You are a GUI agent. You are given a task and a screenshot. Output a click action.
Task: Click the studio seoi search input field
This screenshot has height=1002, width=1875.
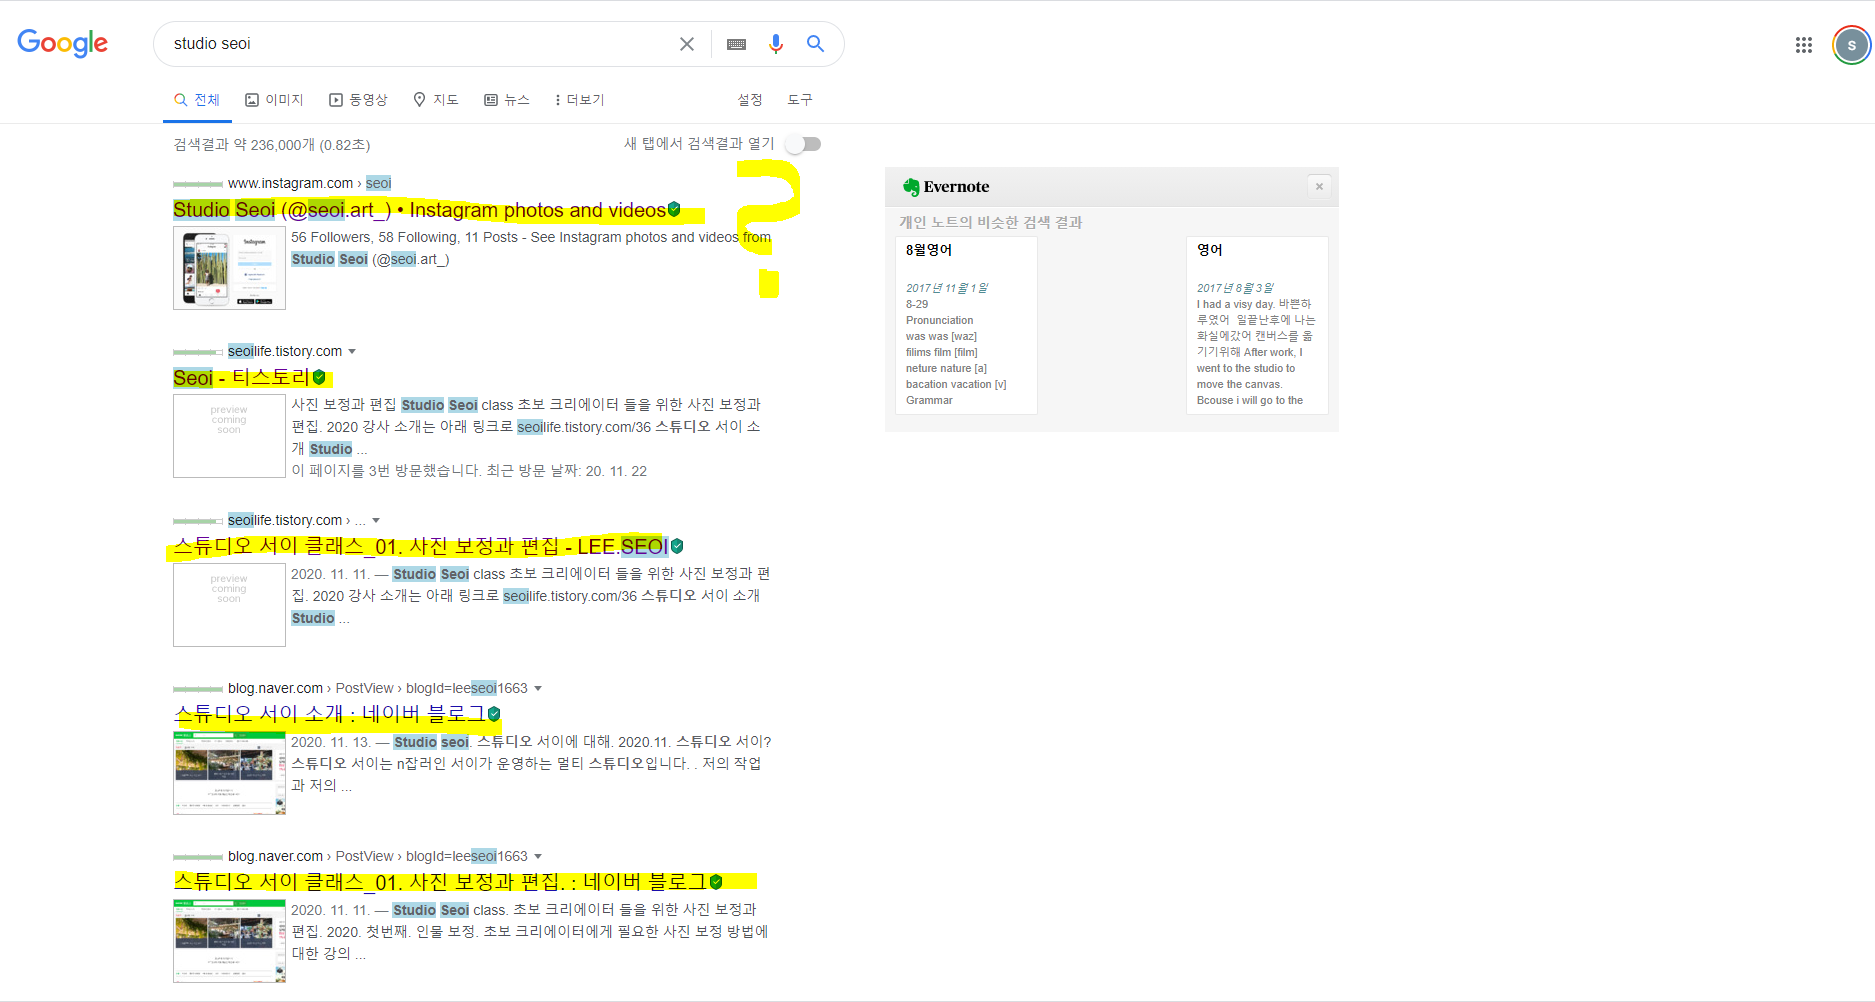[x=420, y=44]
